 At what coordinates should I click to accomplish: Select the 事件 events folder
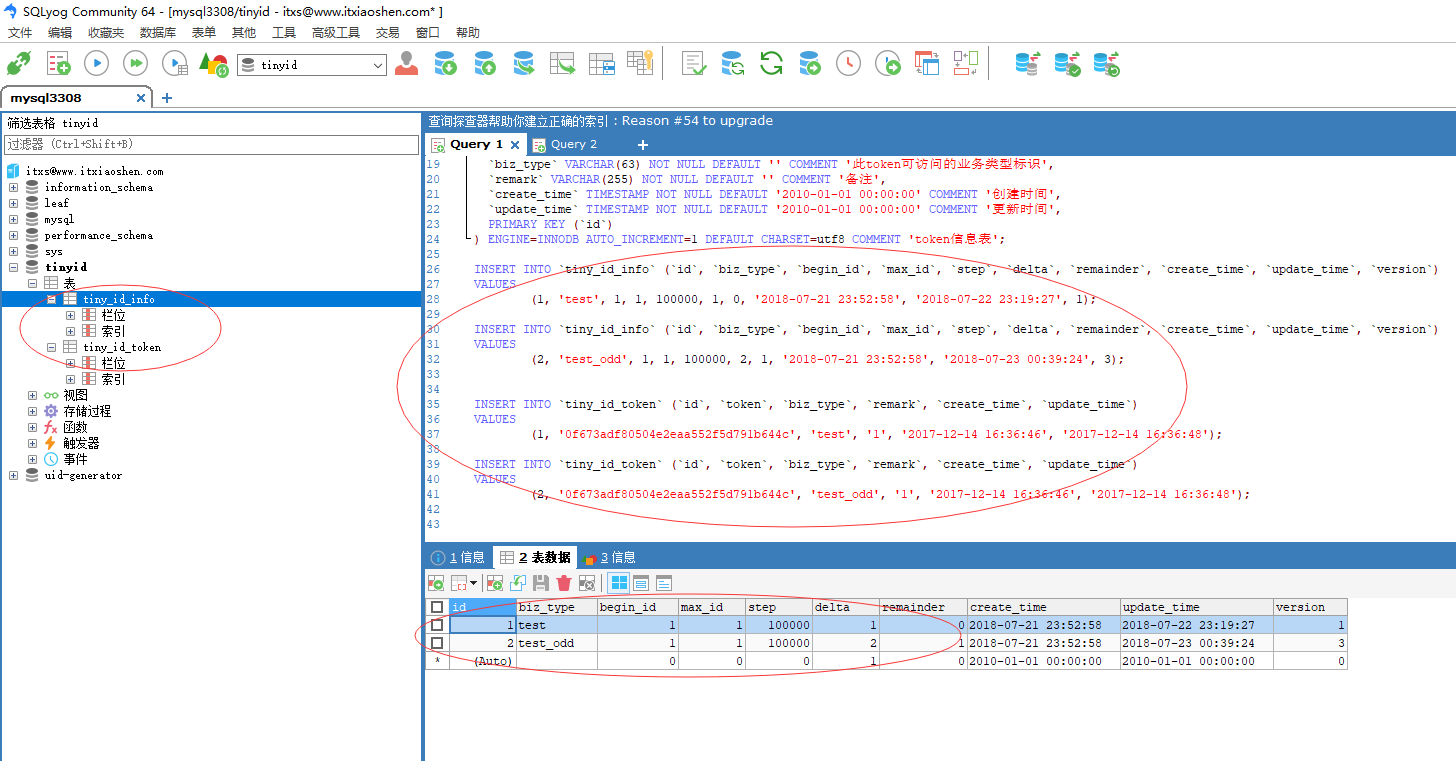click(76, 459)
